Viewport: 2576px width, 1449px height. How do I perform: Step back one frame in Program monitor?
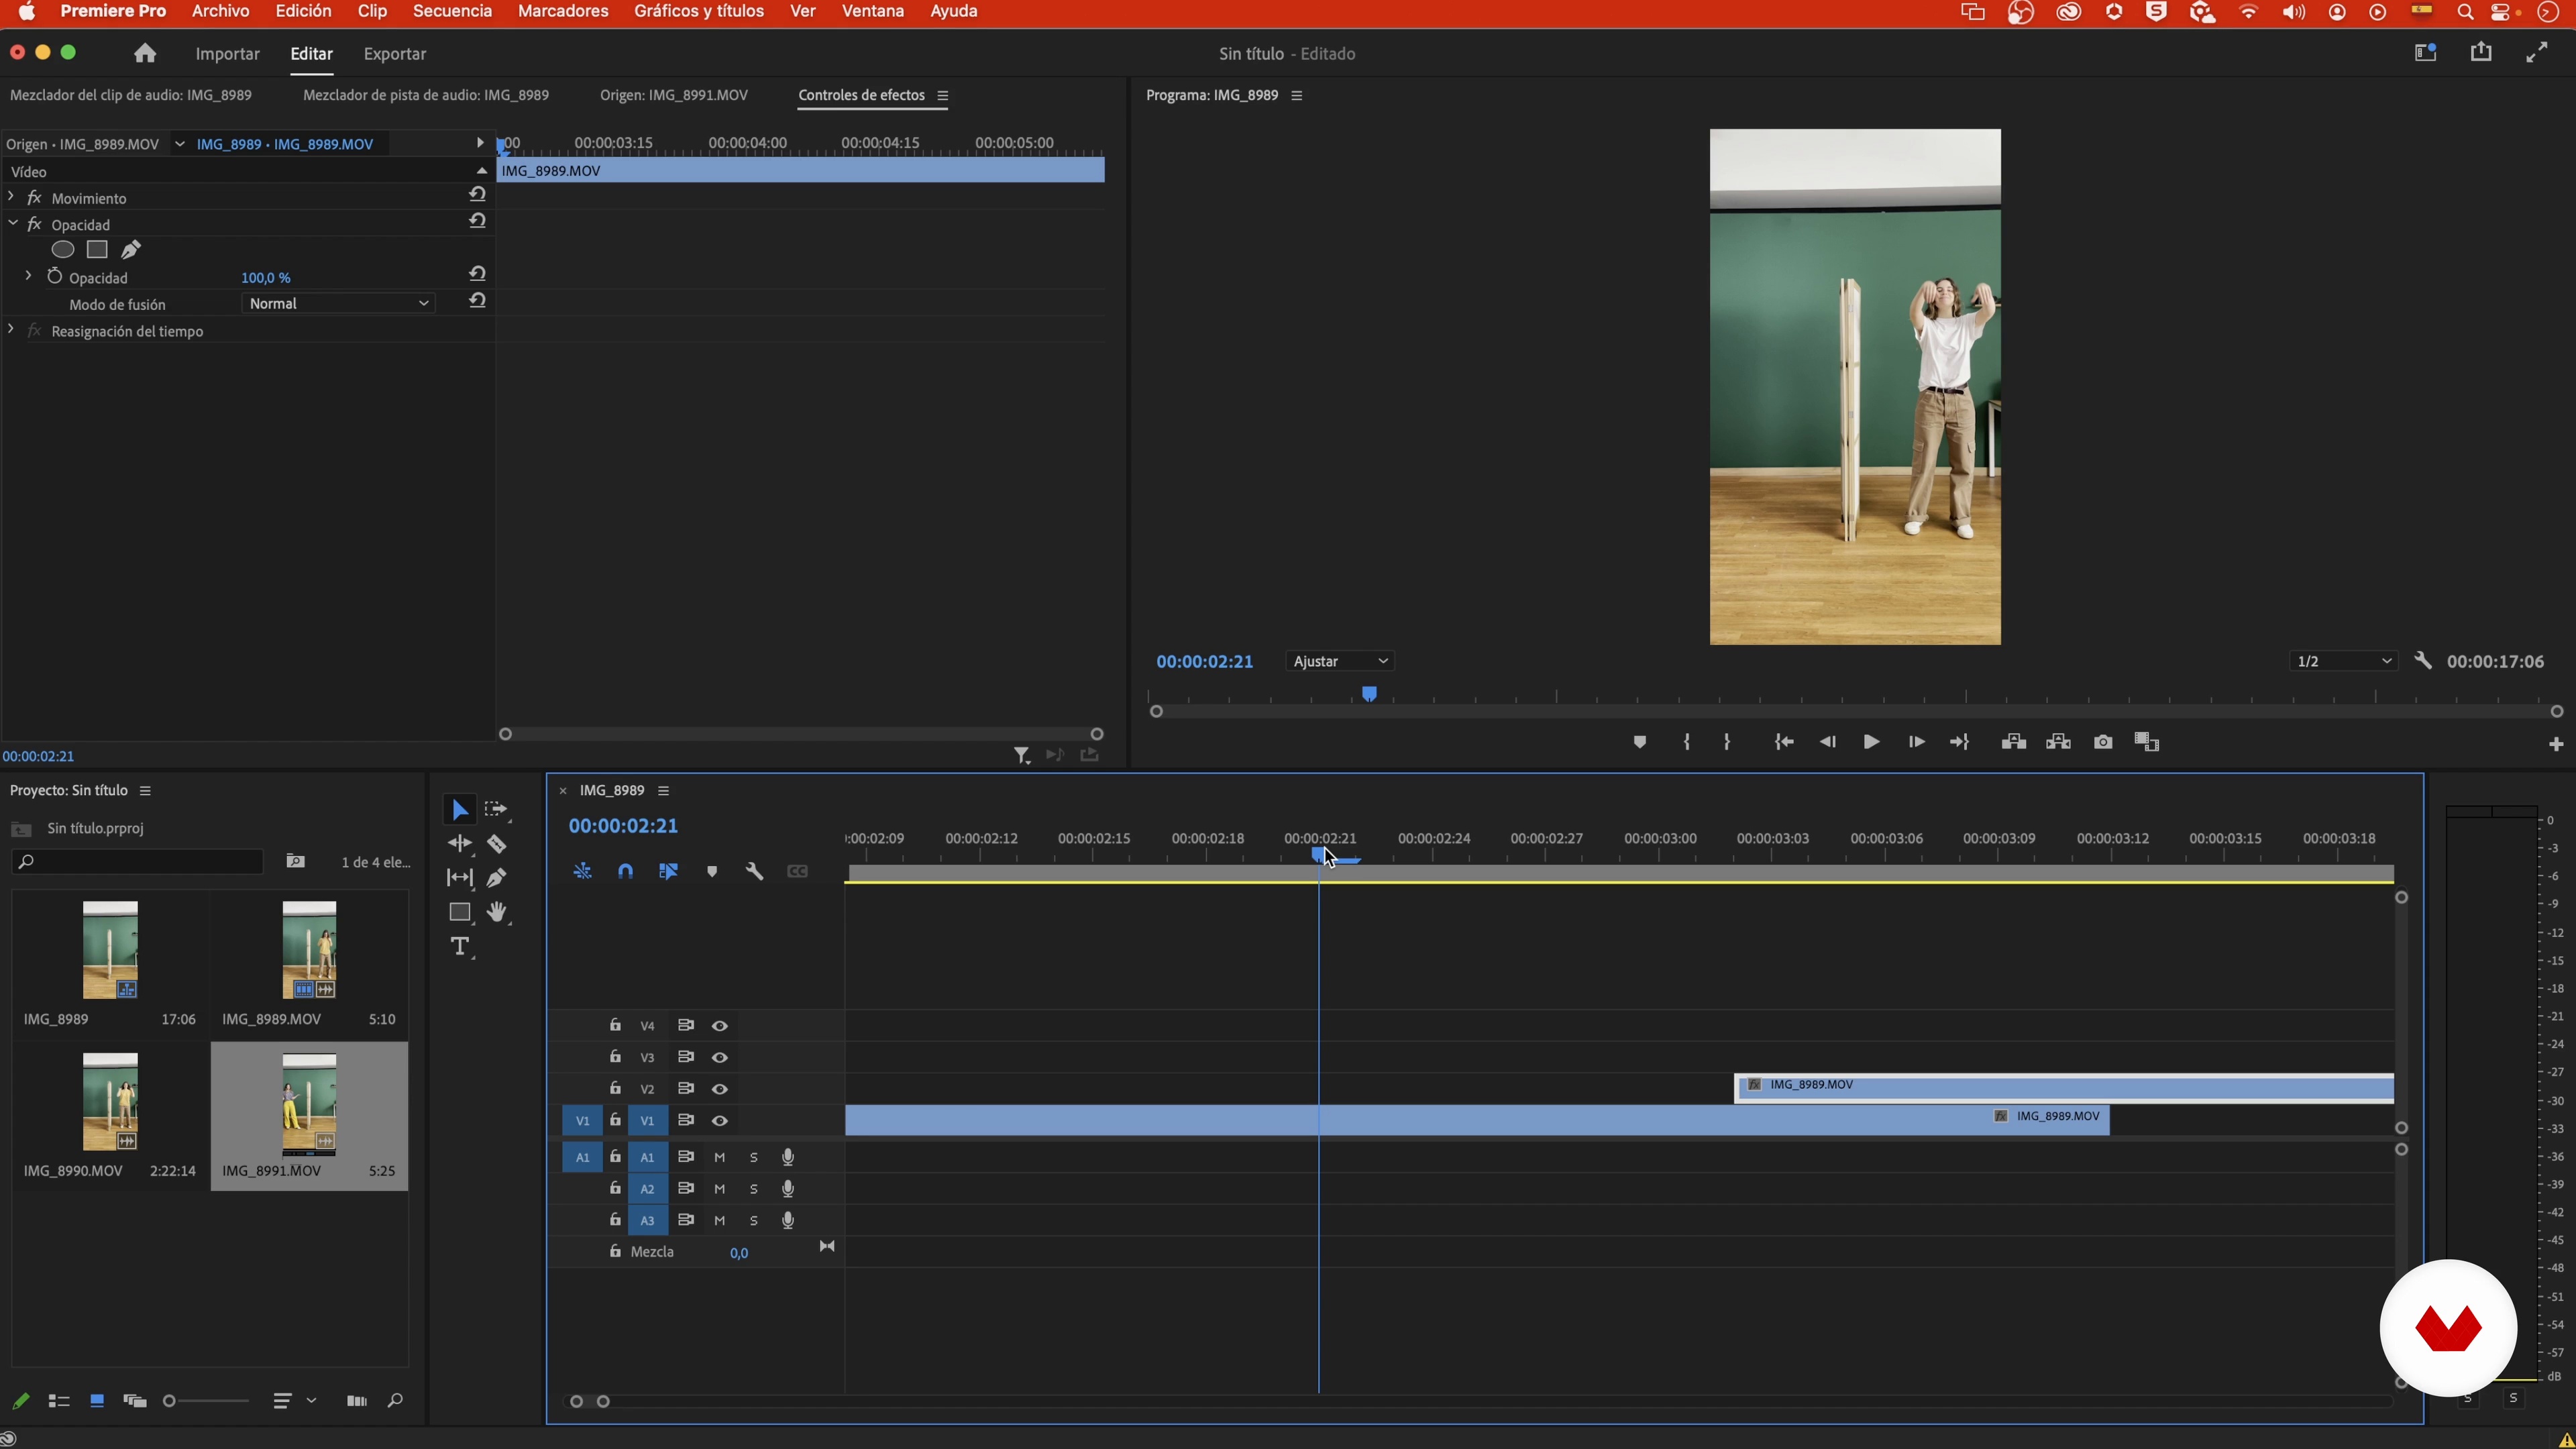(1827, 742)
